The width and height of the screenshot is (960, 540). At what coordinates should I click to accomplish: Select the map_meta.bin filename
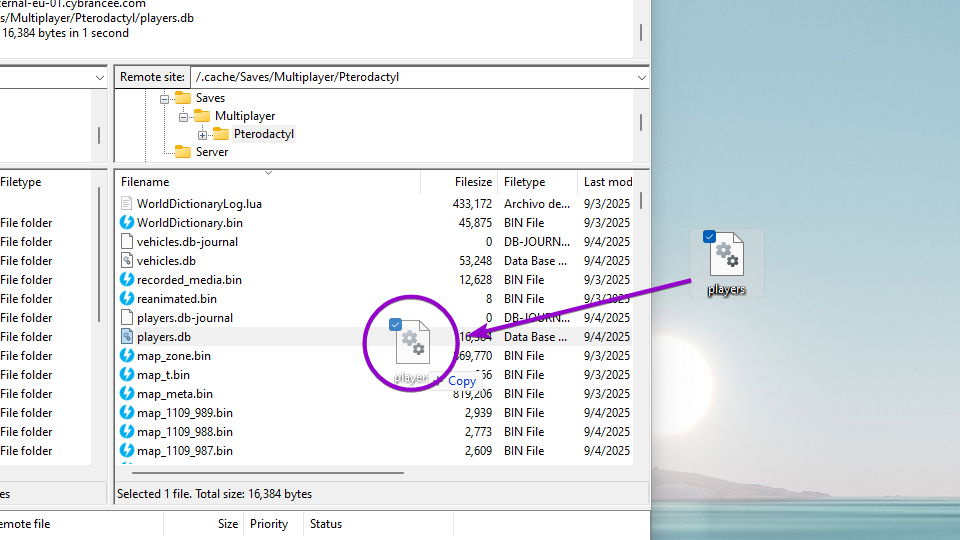click(x=174, y=394)
